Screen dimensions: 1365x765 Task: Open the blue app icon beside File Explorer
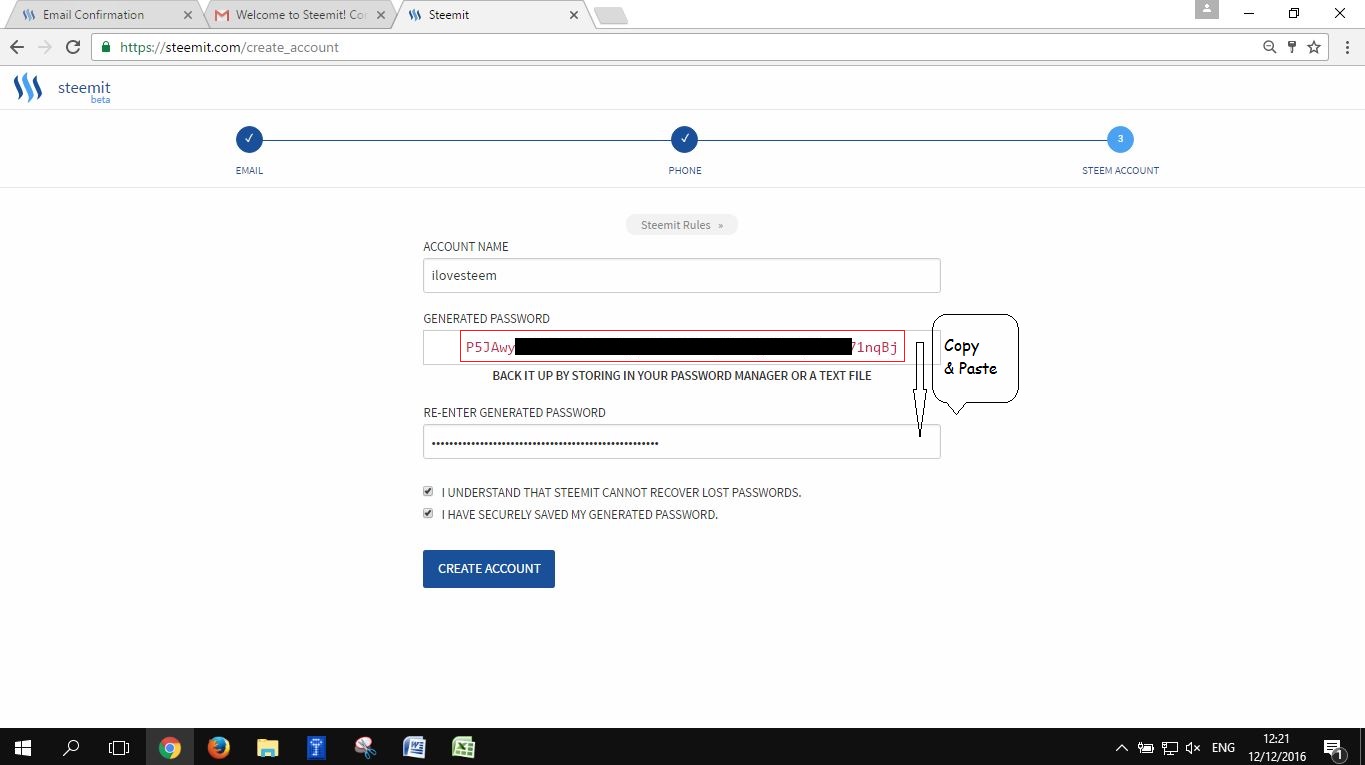[316, 747]
